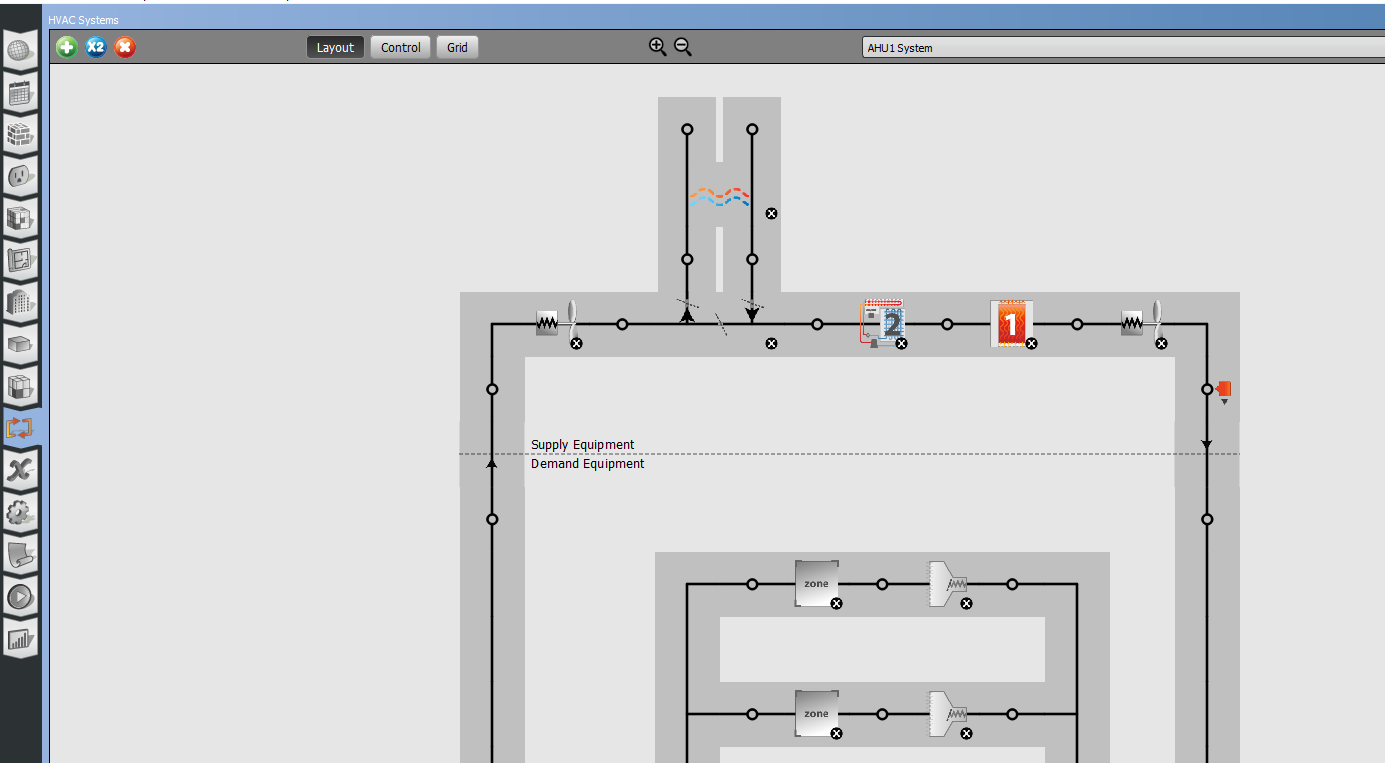
Task: Select node between return fan and mixer
Action: point(622,324)
